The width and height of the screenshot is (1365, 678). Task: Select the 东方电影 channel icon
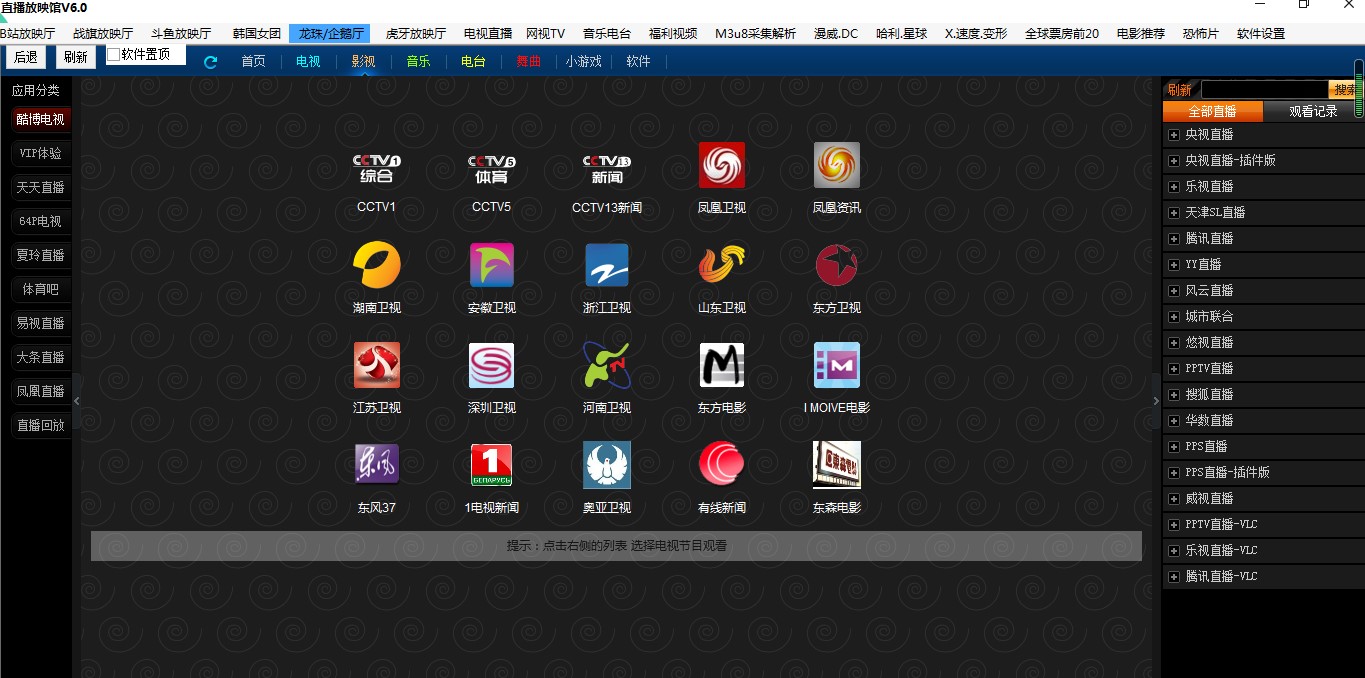click(x=722, y=366)
